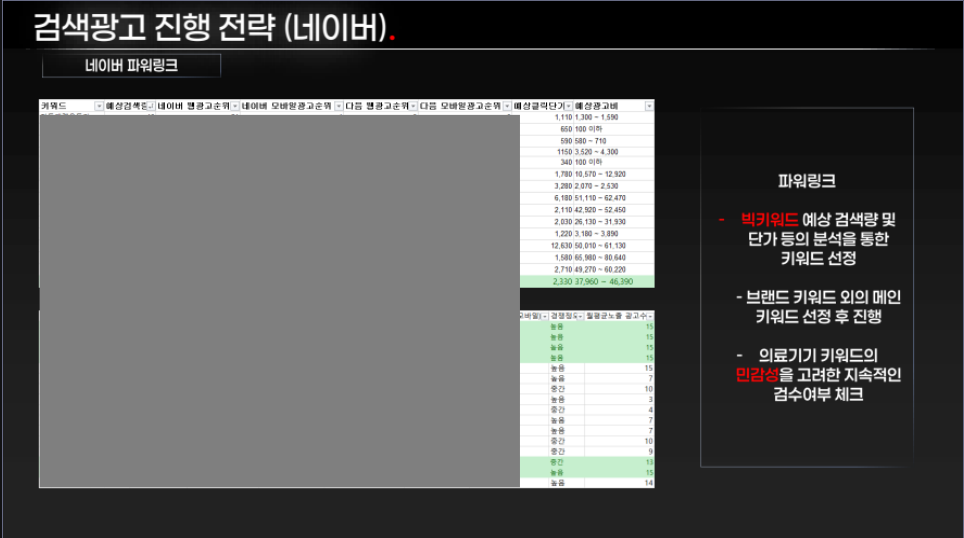Select the ad count cell 9

click(x=650, y=452)
